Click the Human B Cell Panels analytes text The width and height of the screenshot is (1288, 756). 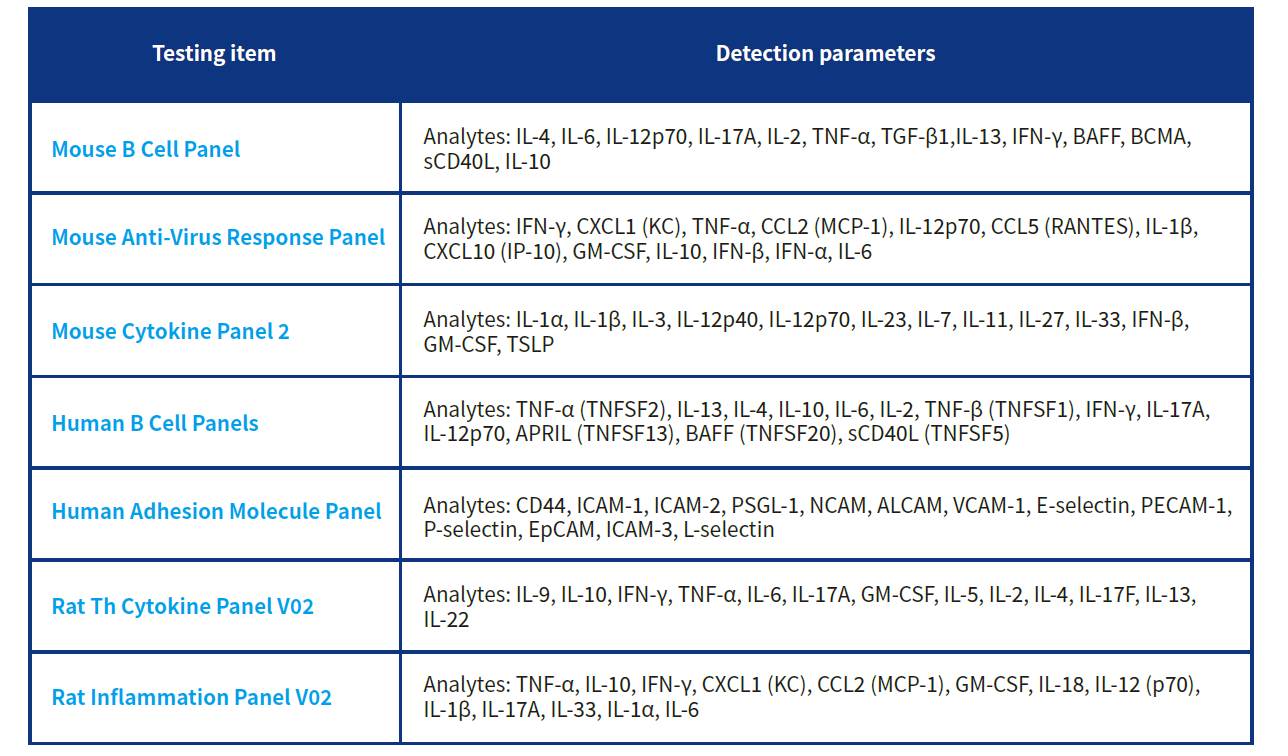816,422
